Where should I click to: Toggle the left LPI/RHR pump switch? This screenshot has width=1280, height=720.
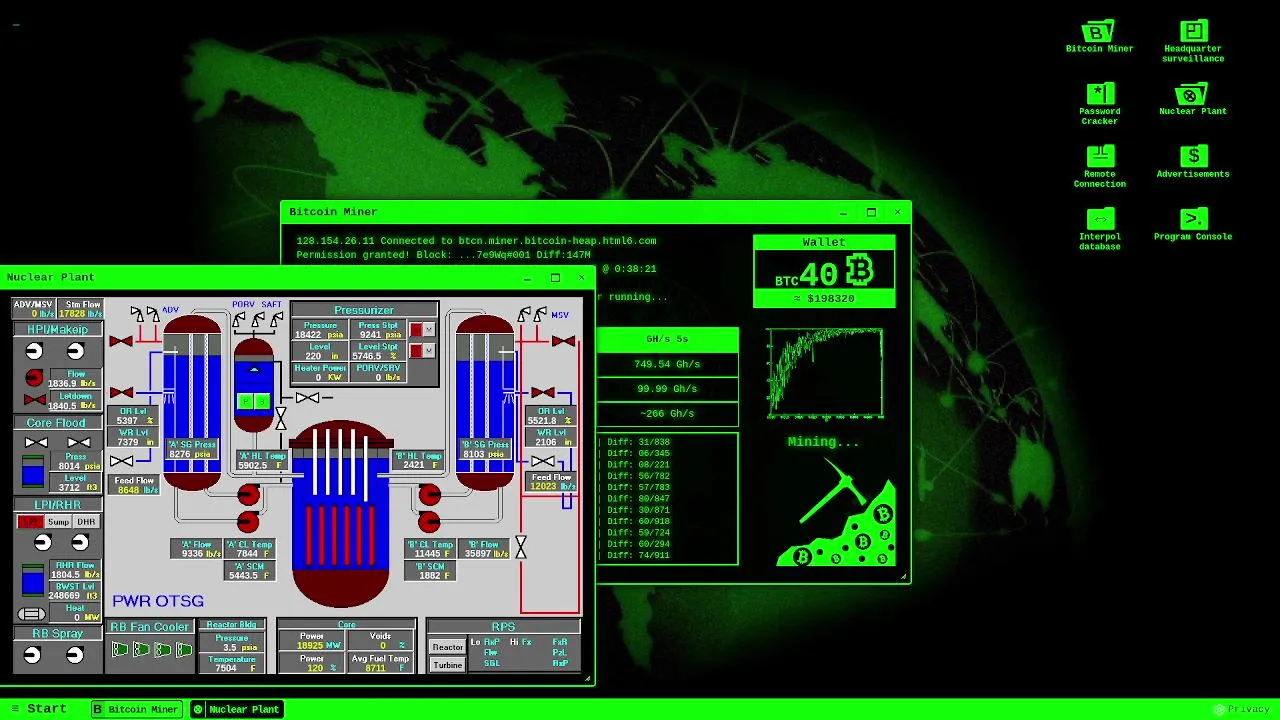(x=42, y=541)
